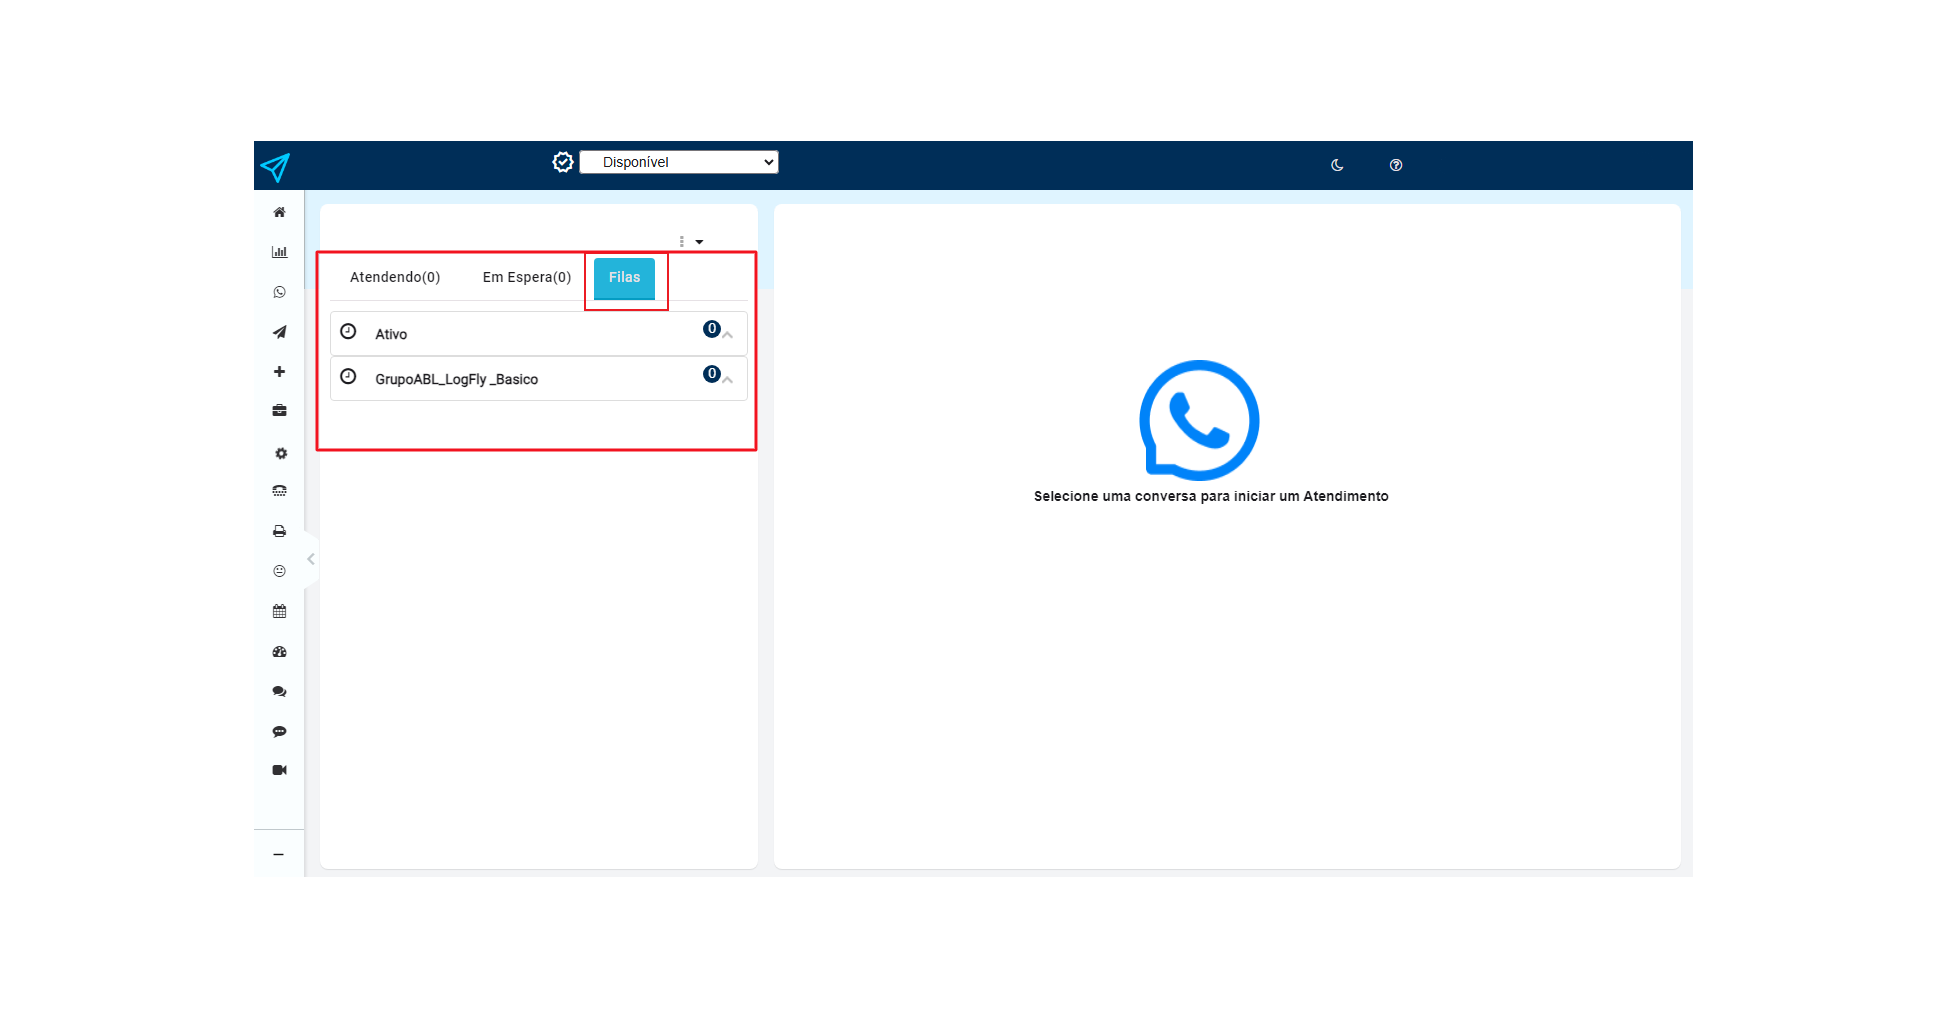
Task: Open the chat bubble with dots icon
Action: click(279, 732)
